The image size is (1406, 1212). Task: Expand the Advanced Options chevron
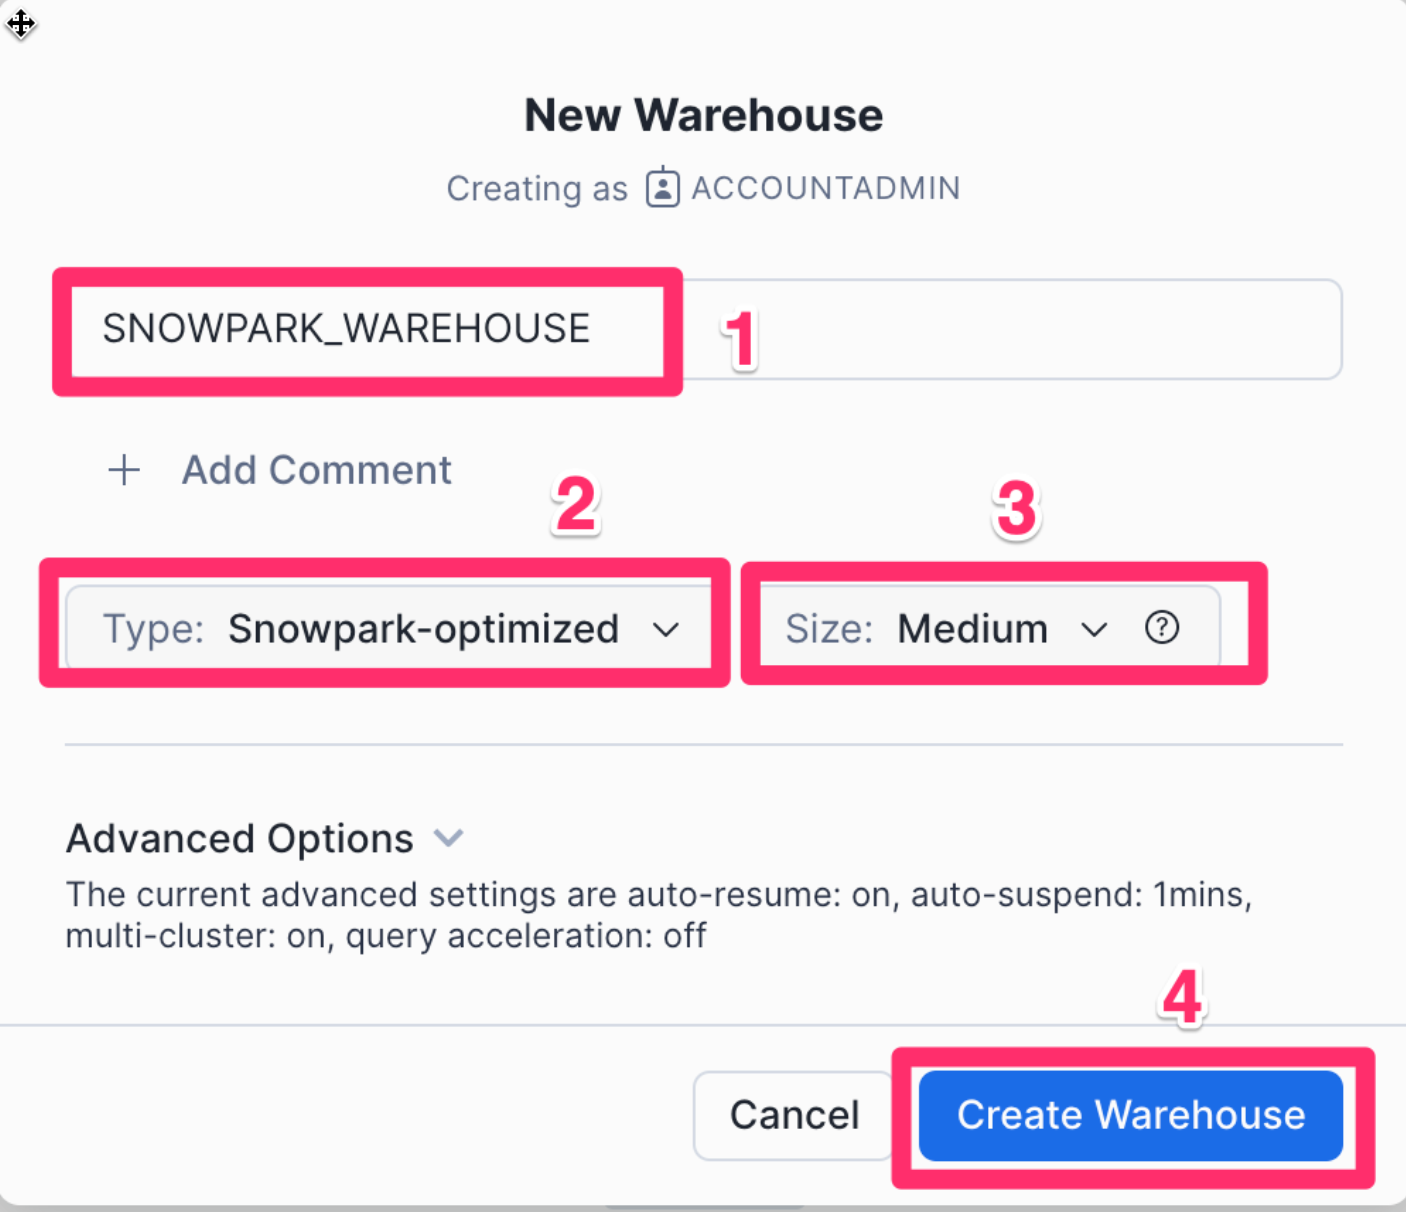click(449, 838)
